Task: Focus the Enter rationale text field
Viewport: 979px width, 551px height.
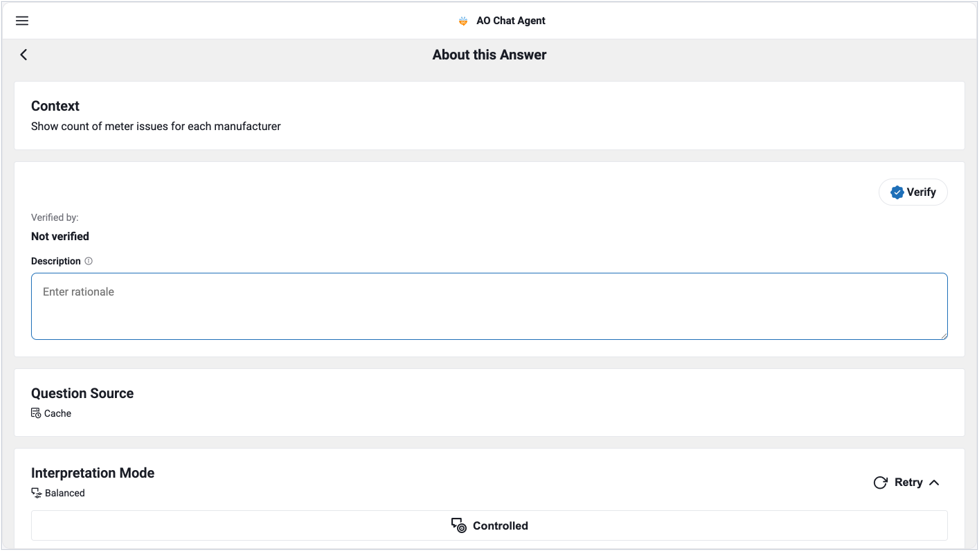Action: [490, 306]
